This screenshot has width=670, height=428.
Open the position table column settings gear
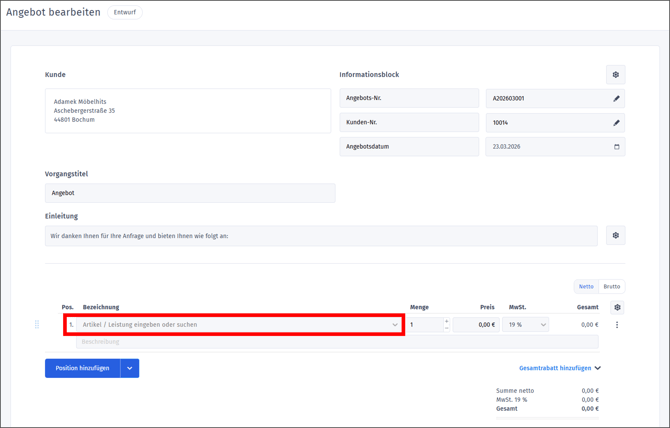tap(617, 308)
